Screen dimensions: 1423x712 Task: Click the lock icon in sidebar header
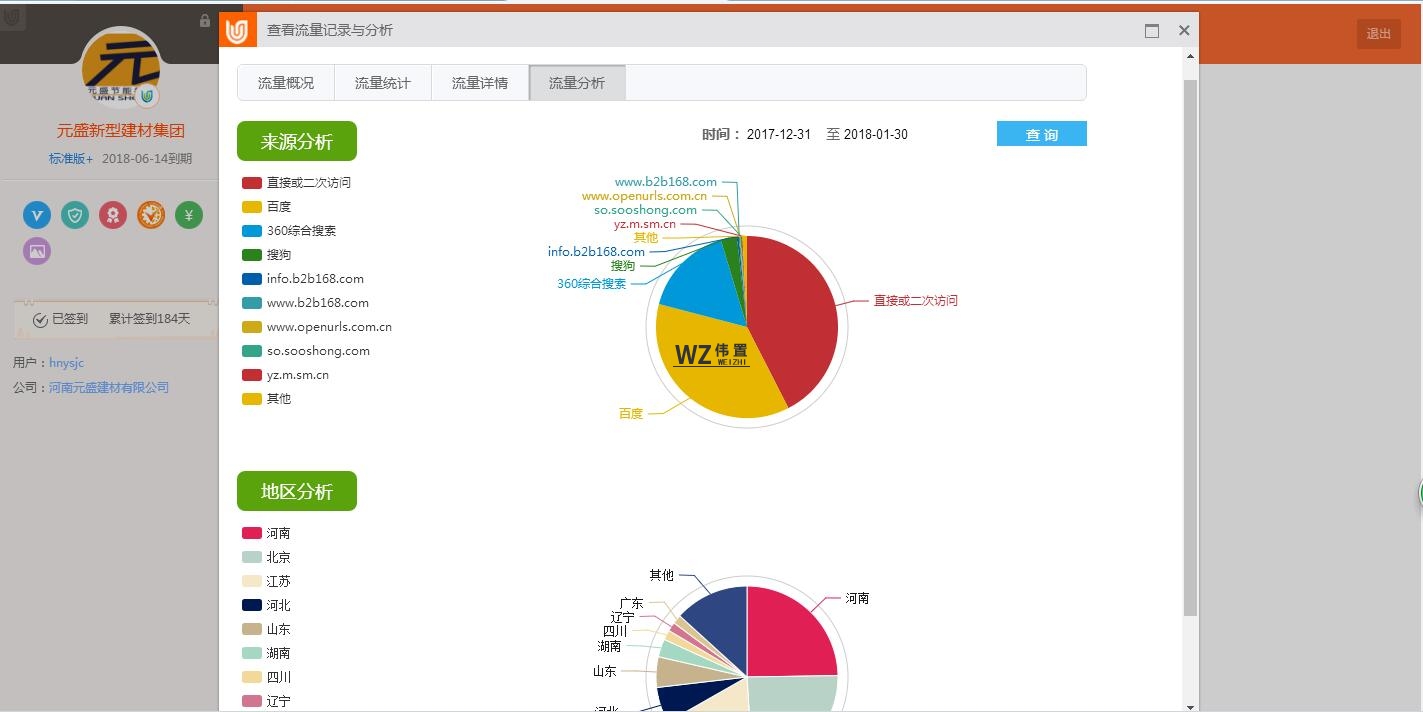[x=205, y=21]
